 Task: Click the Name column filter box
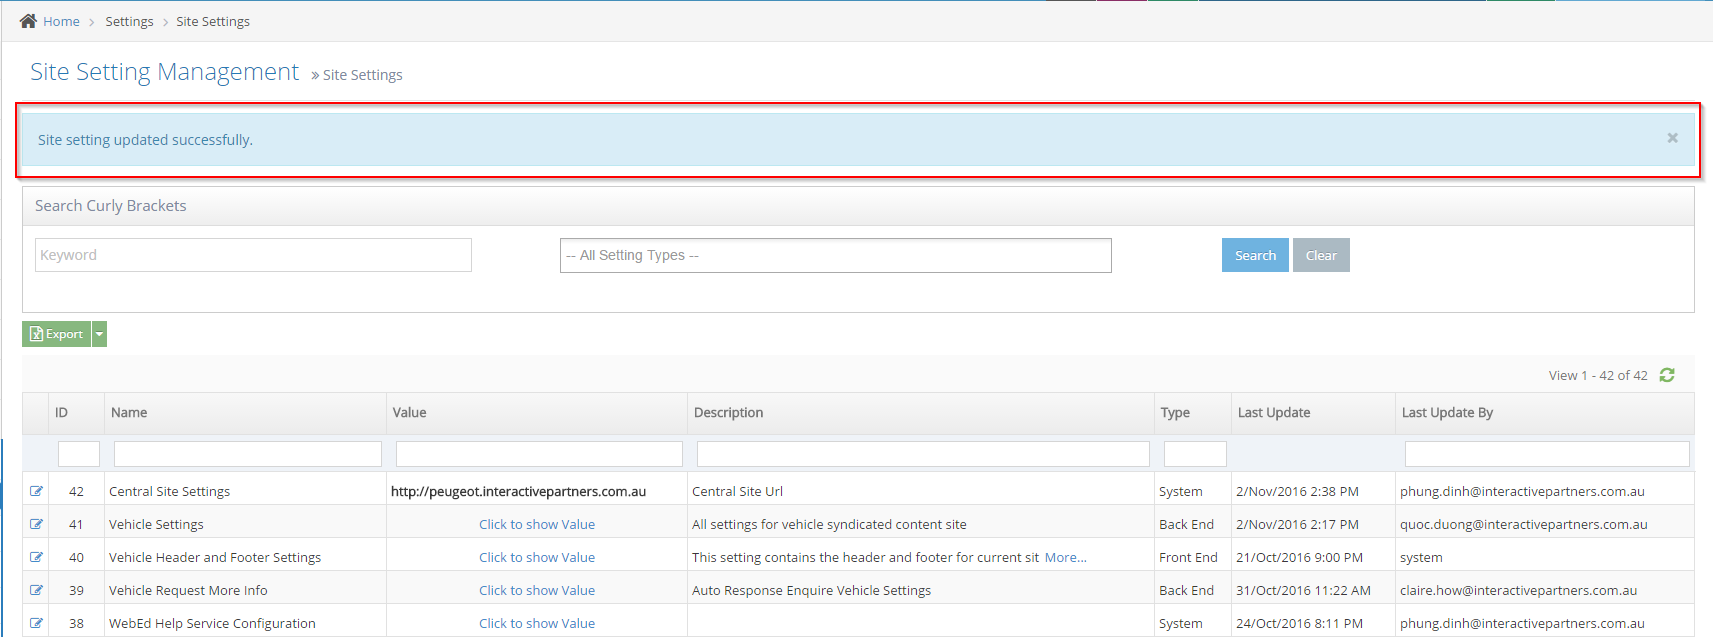[247, 454]
